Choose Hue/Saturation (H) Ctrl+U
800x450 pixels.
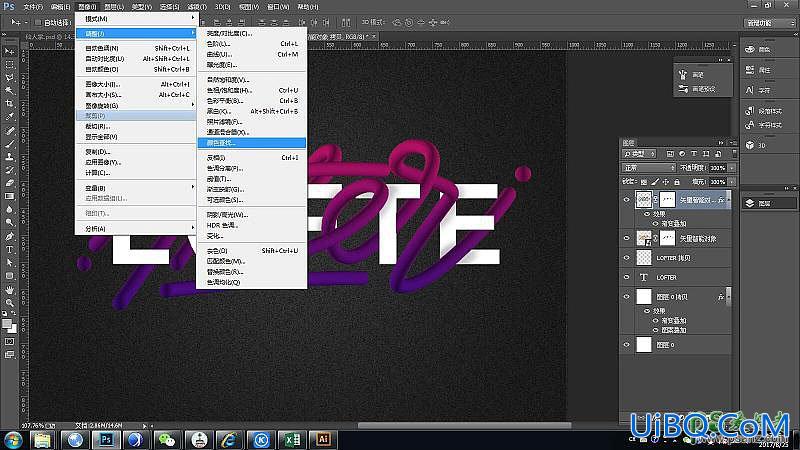point(252,90)
